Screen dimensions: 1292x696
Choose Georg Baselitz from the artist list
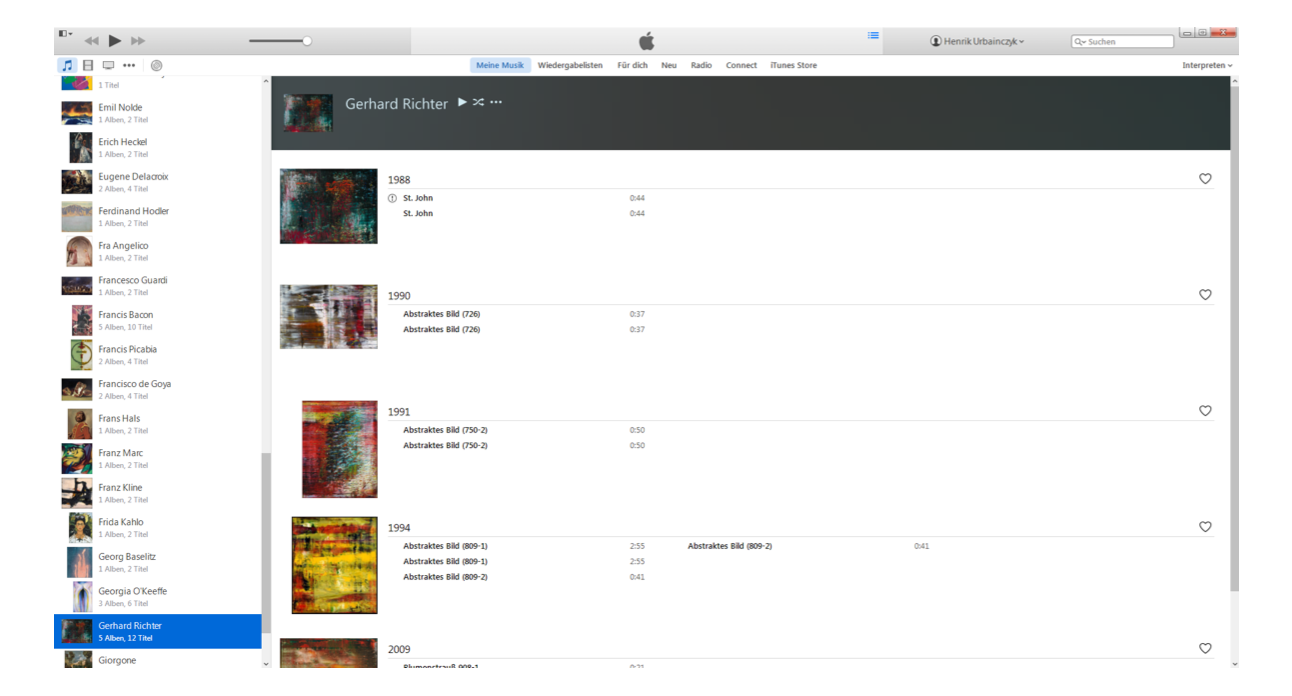click(x=158, y=562)
